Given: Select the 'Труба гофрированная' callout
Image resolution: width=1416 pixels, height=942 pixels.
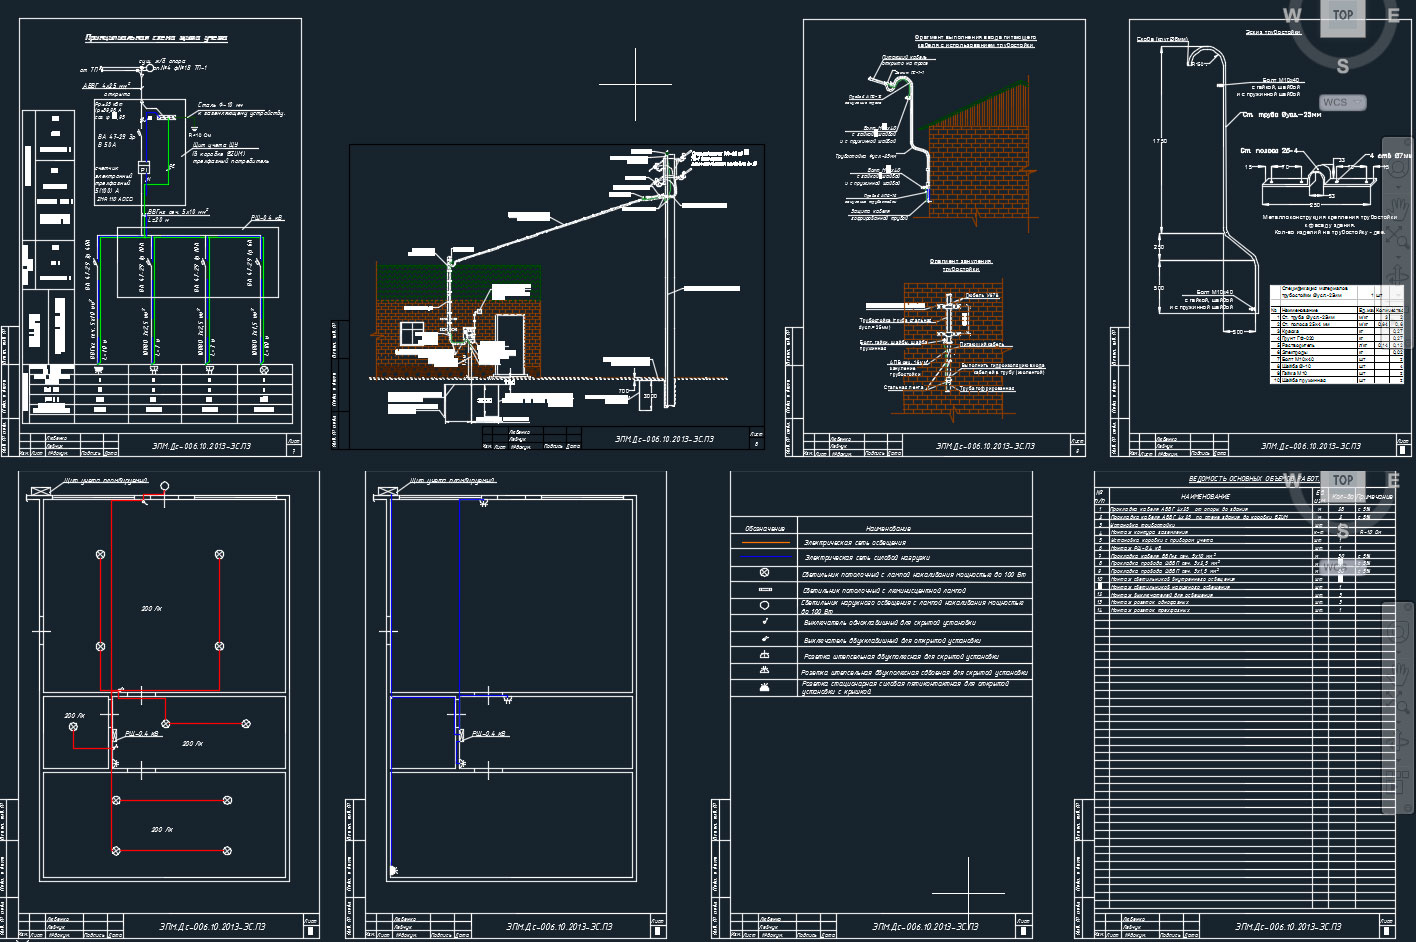Looking at the screenshot, I should click(x=987, y=388).
